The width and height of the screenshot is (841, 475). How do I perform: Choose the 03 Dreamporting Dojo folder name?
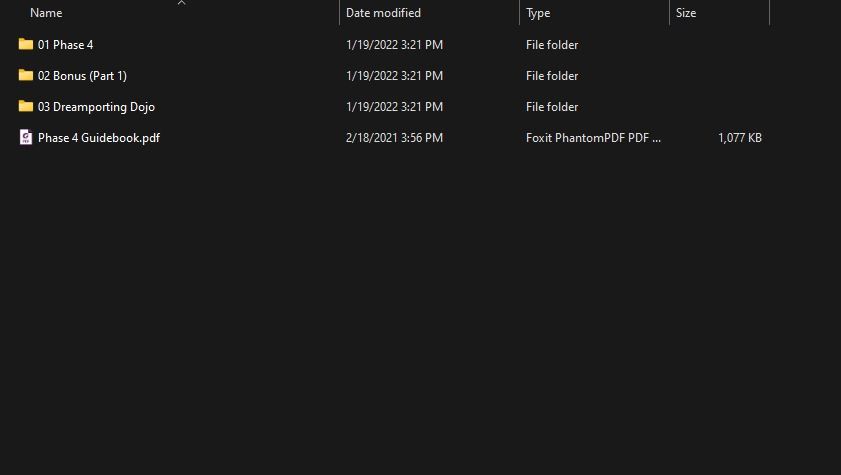pyautogui.click(x=96, y=107)
